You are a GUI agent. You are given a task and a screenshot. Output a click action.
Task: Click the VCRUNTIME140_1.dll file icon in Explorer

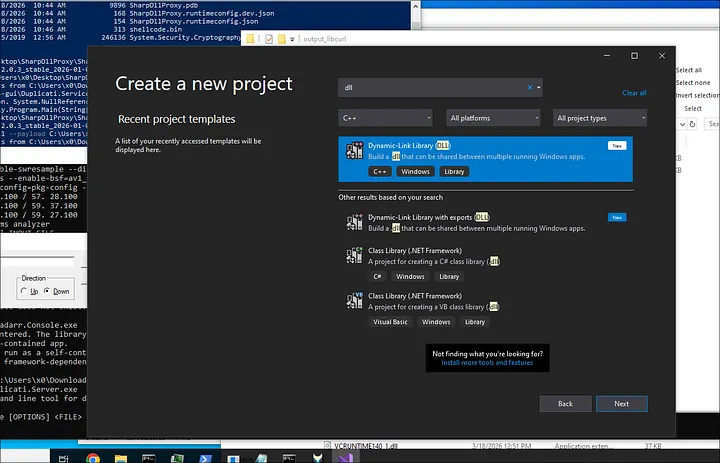tap(327, 446)
